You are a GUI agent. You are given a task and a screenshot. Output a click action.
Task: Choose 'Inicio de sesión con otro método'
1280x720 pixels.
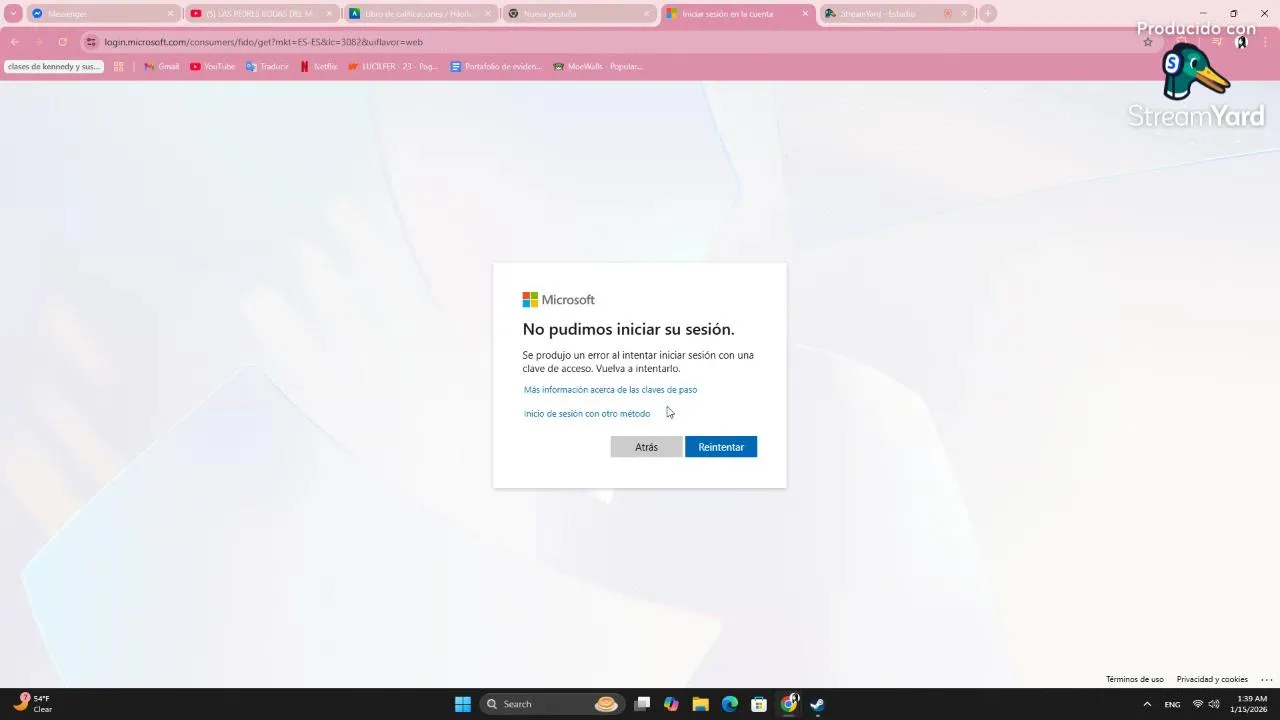587,414
